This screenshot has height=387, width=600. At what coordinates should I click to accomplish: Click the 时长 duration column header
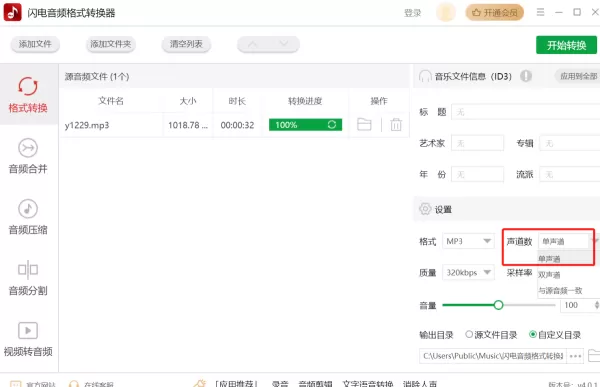pyautogui.click(x=237, y=101)
